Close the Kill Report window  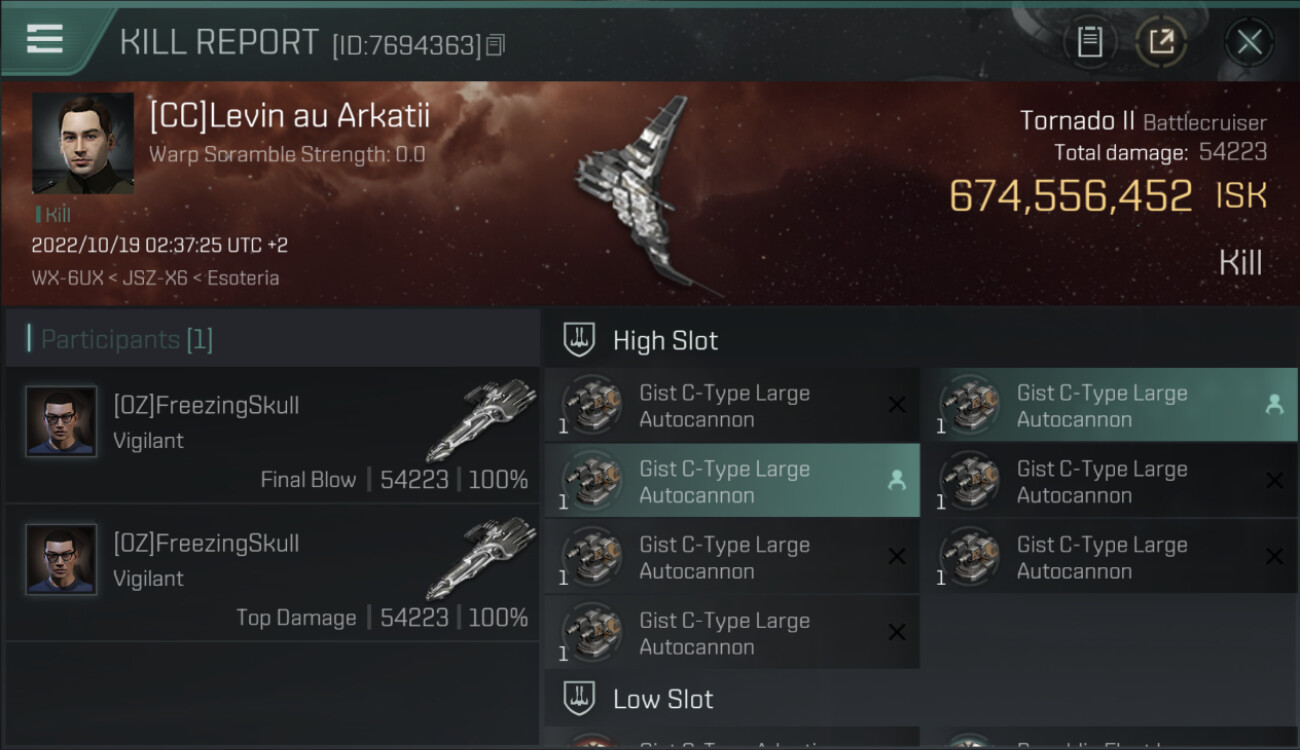[x=1249, y=42]
